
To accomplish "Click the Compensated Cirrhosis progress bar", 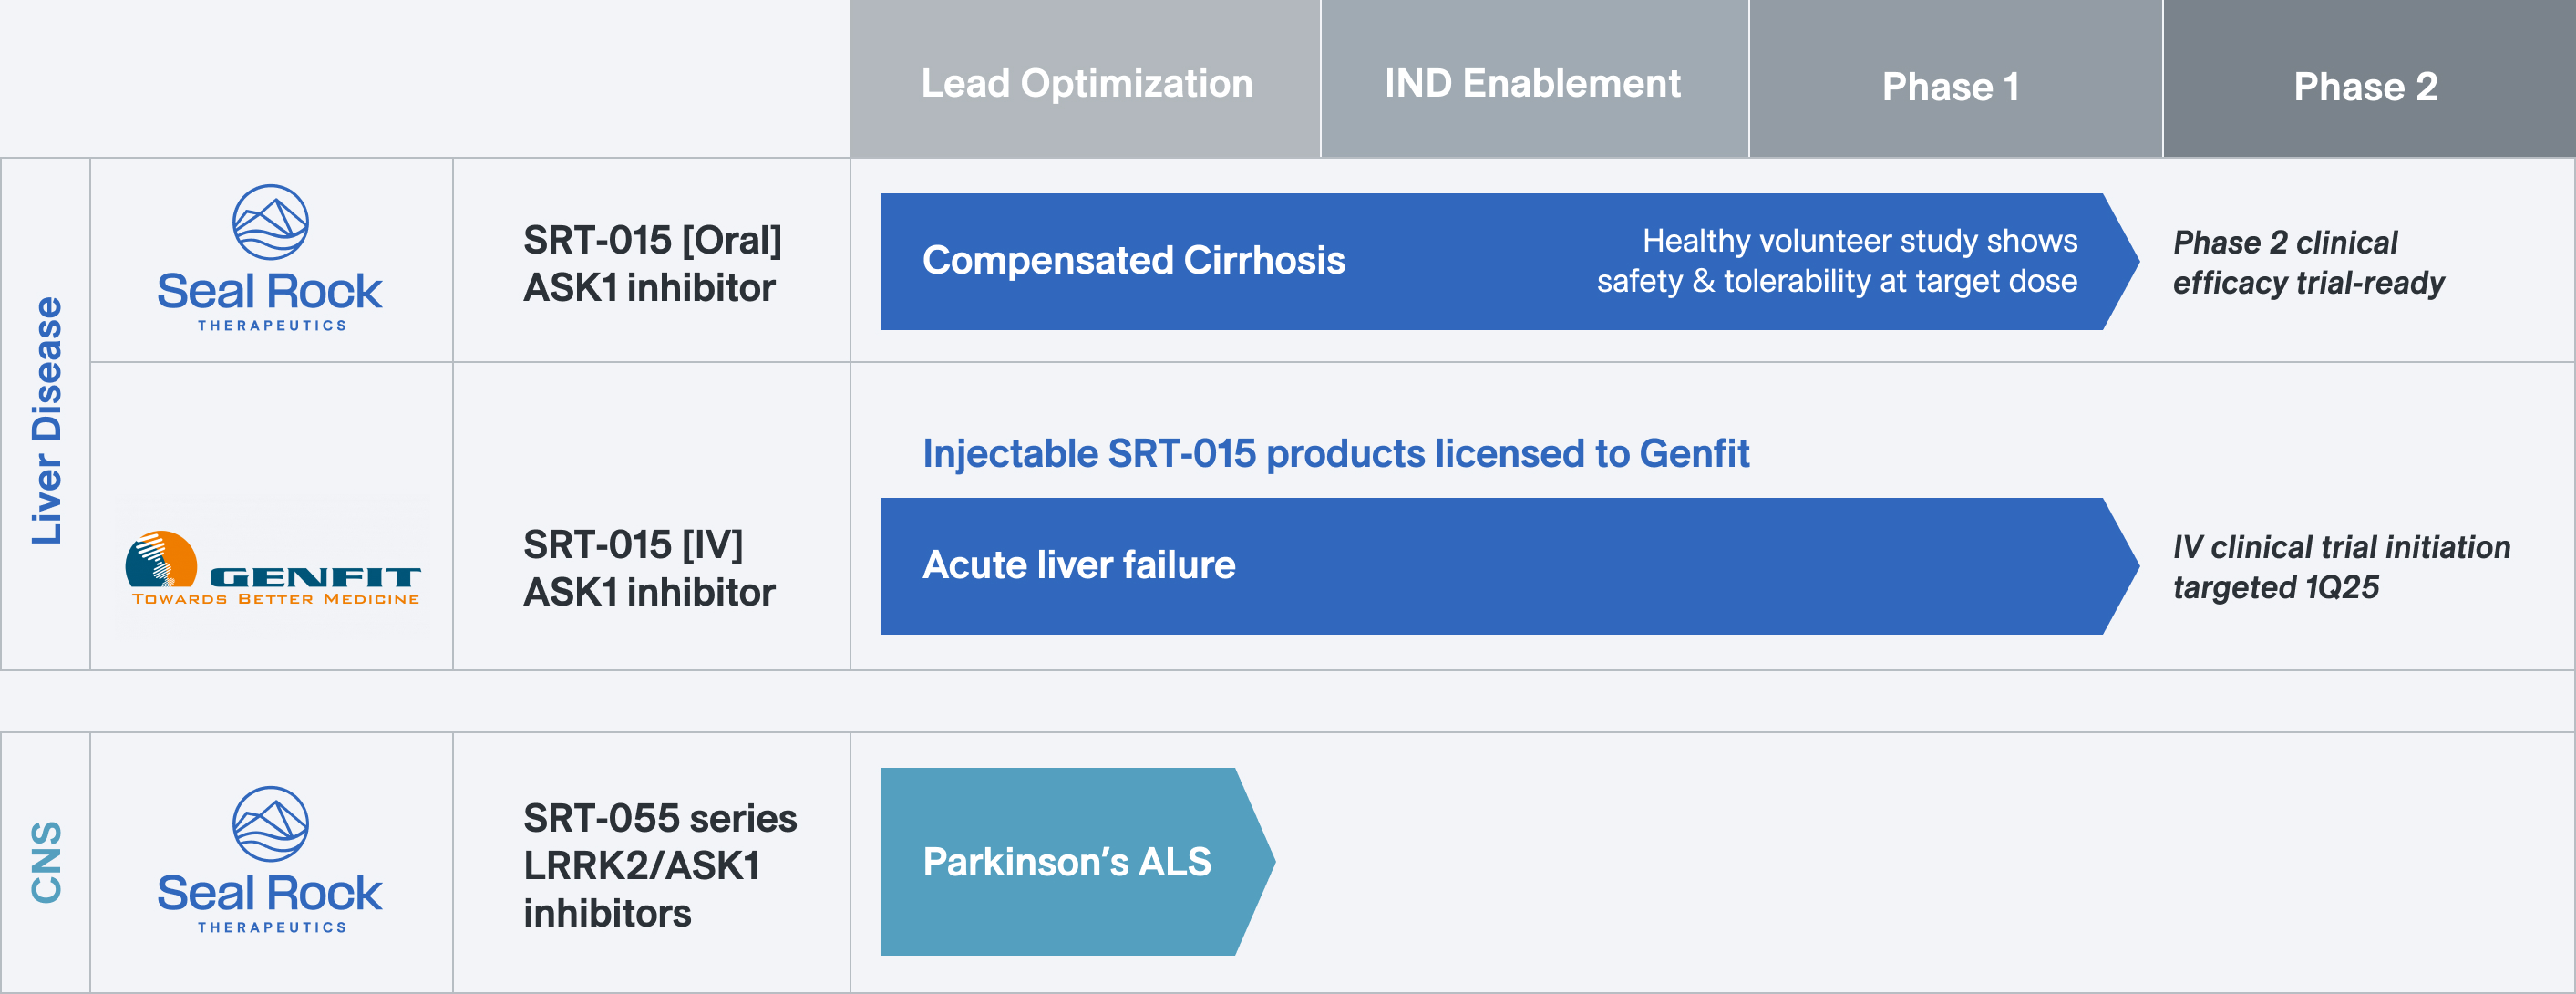I will click(1509, 261).
